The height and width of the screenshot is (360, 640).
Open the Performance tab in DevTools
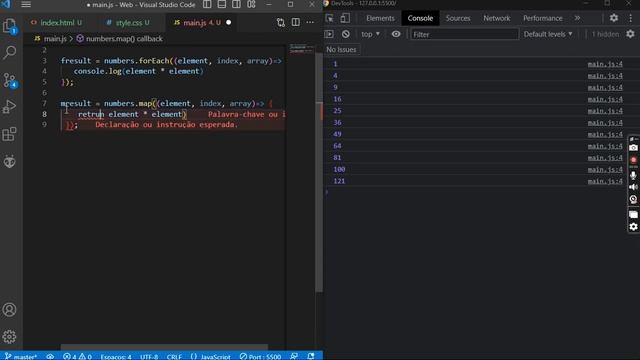tap(543, 18)
